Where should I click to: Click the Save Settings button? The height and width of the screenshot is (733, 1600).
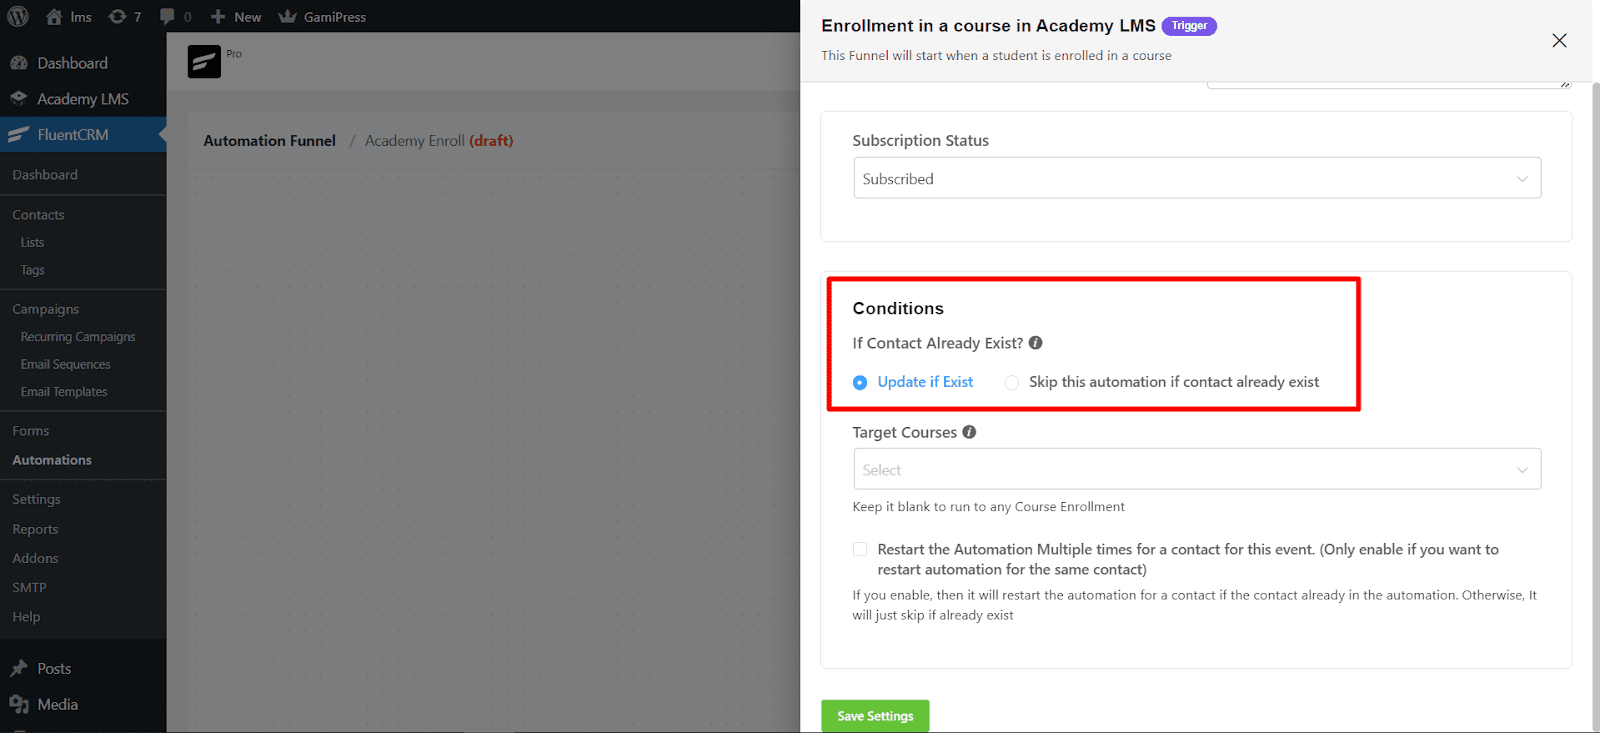[874, 715]
